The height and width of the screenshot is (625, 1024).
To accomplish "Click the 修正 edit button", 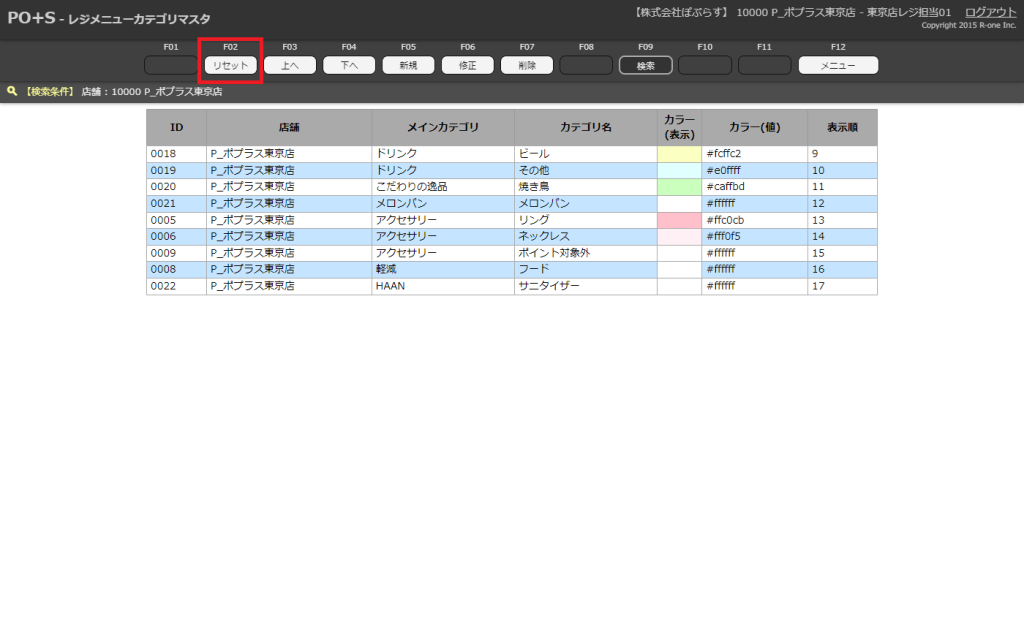I will click(x=467, y=65).
